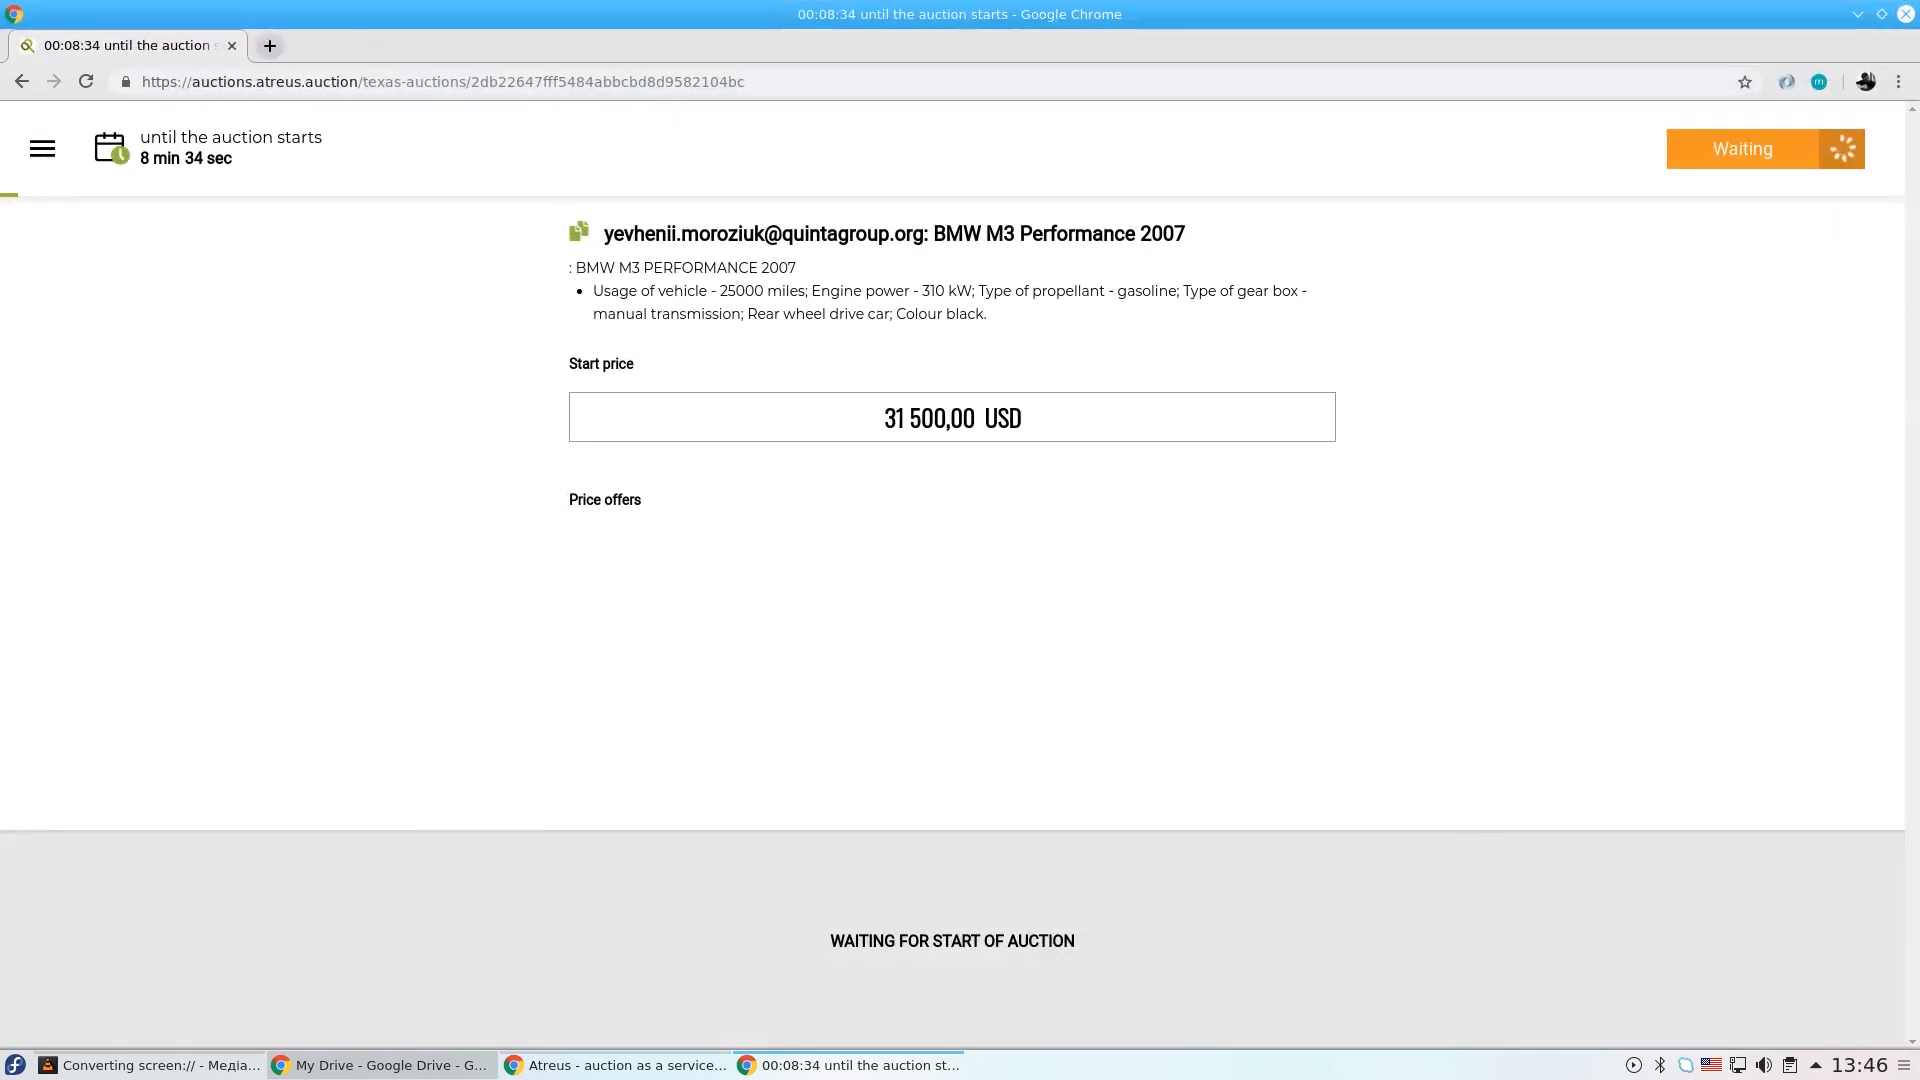
Task: Click the browser refresh icon
Action: click(x=84, y=82)
